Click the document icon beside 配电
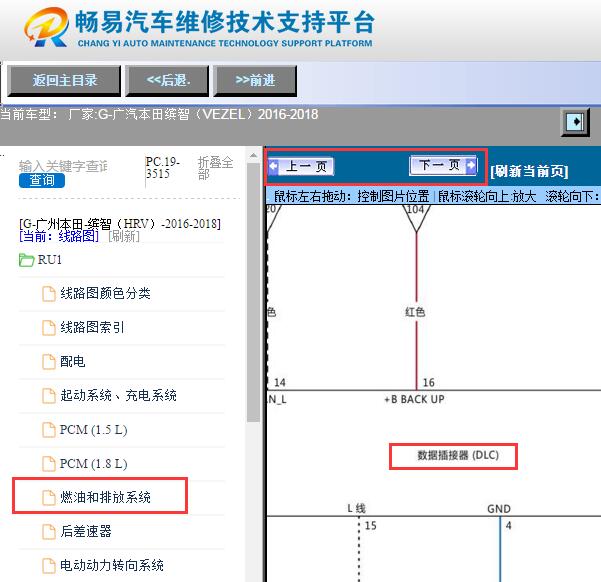The height and width of the screenshot is (582, 601). tap(49, 361)
